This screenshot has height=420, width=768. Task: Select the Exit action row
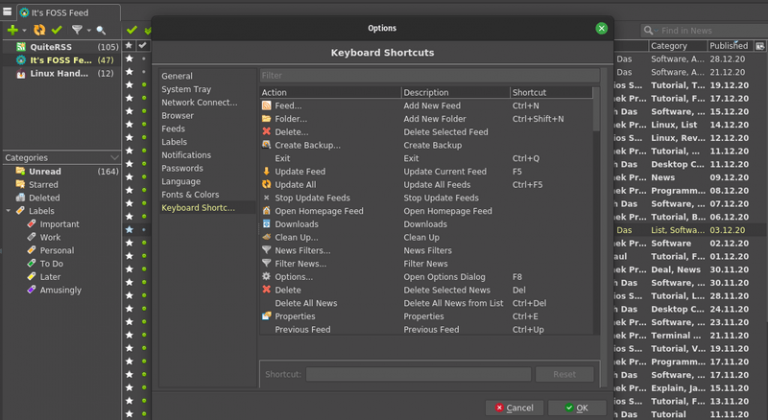[426, 158]
